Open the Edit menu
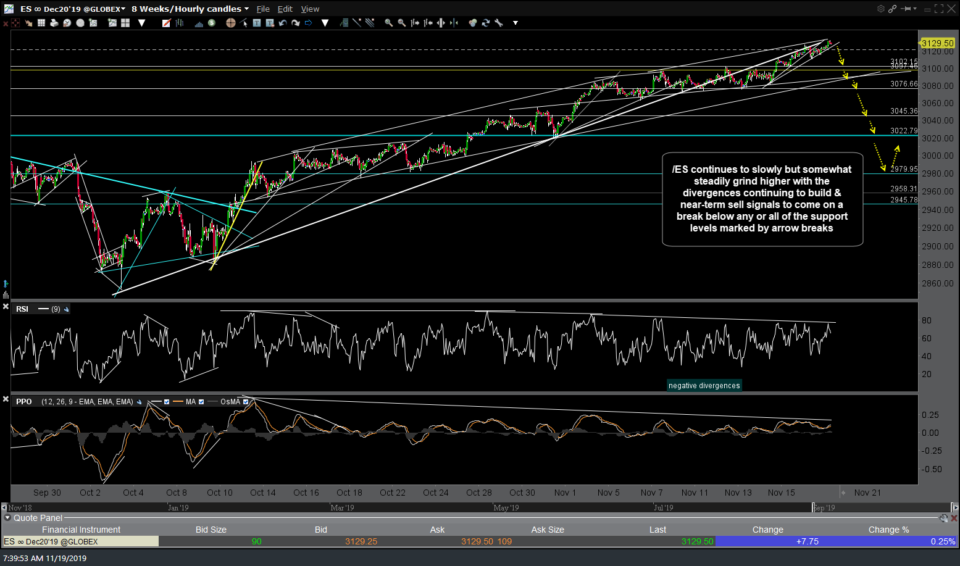This screenshot has width=960, height=566. [285, 9]
